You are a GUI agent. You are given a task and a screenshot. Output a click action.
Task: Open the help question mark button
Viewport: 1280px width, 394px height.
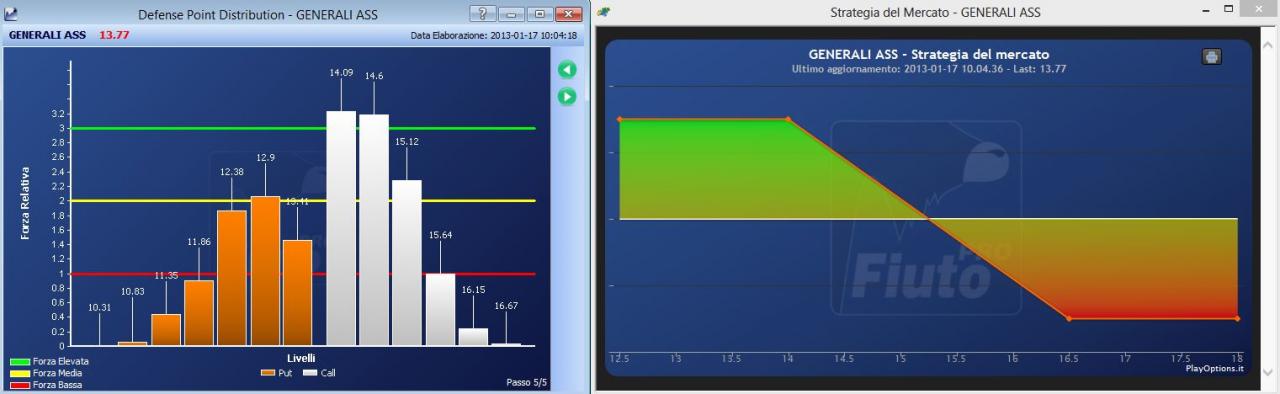482,13
